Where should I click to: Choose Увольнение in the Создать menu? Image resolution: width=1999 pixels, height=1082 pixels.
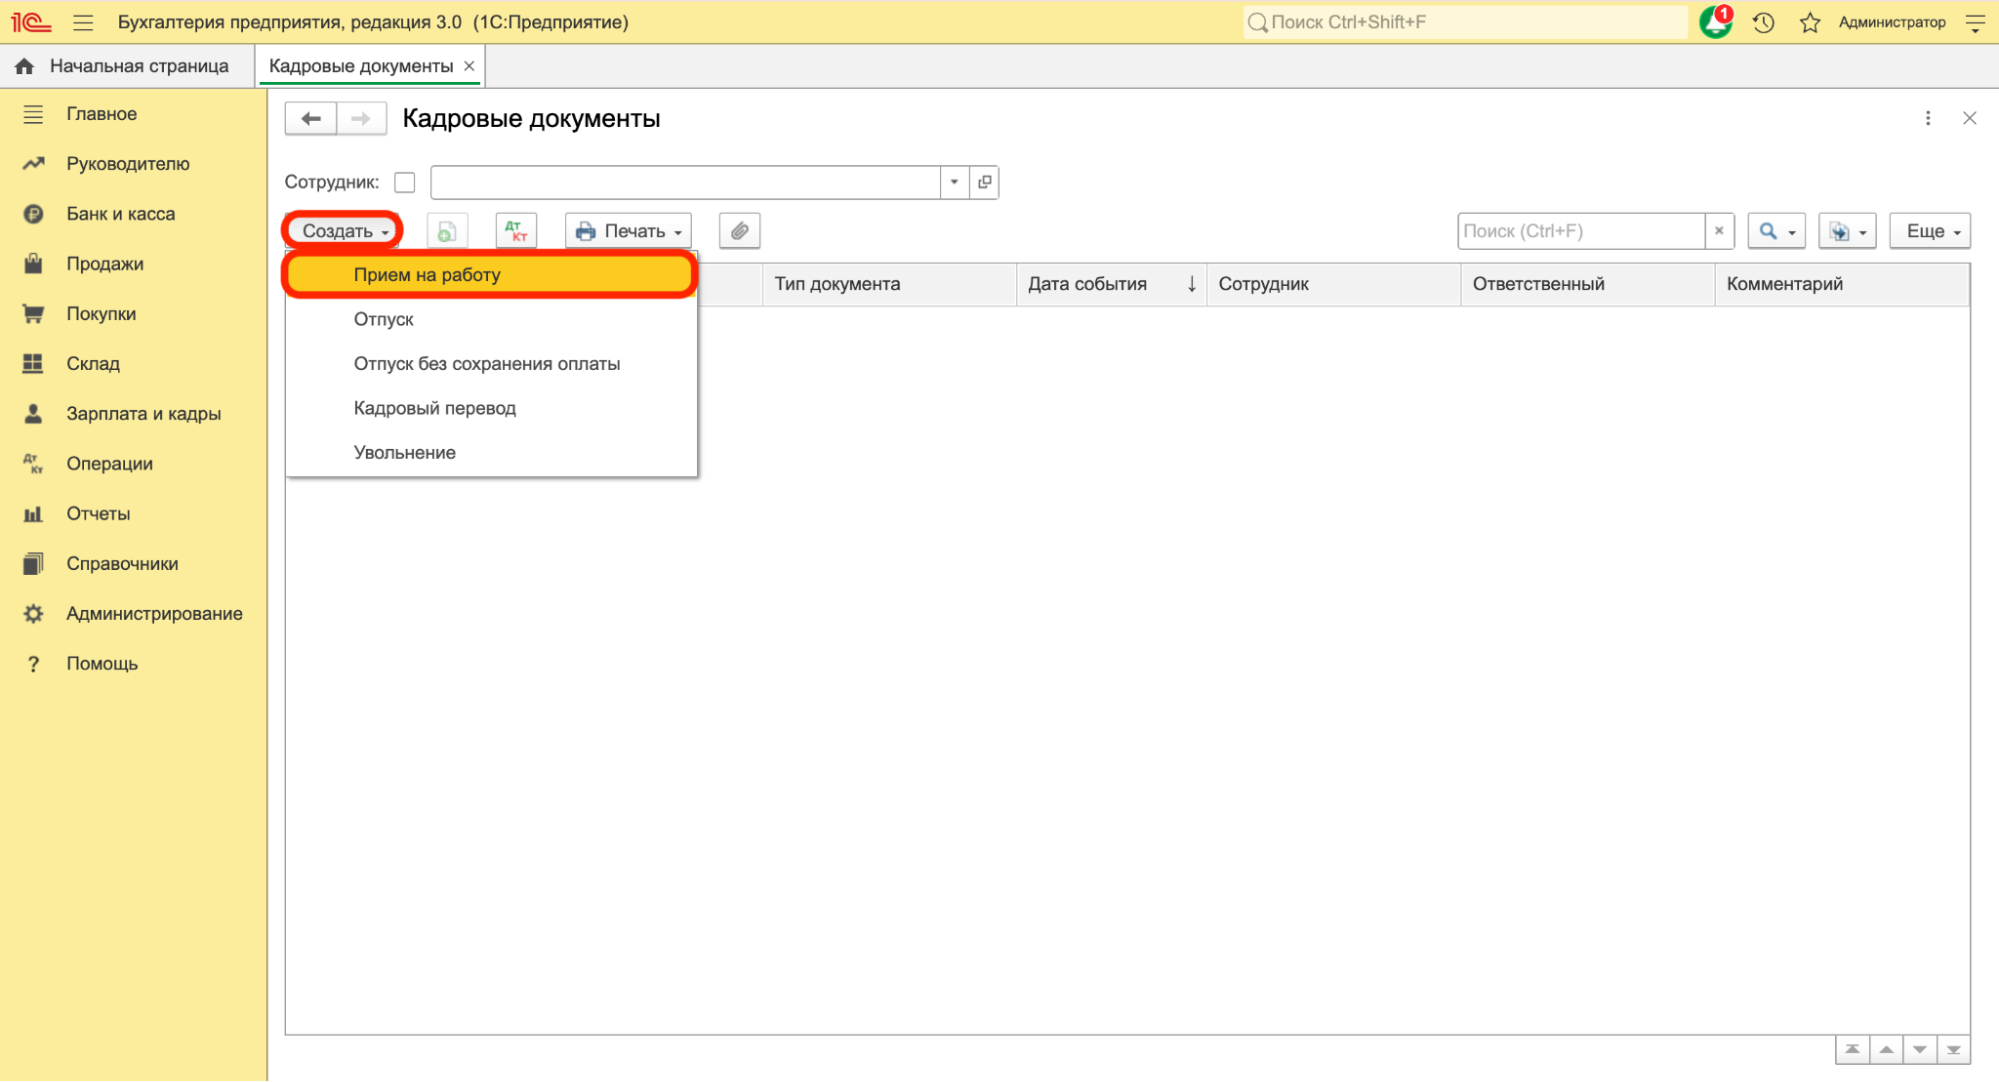[404, 452]
